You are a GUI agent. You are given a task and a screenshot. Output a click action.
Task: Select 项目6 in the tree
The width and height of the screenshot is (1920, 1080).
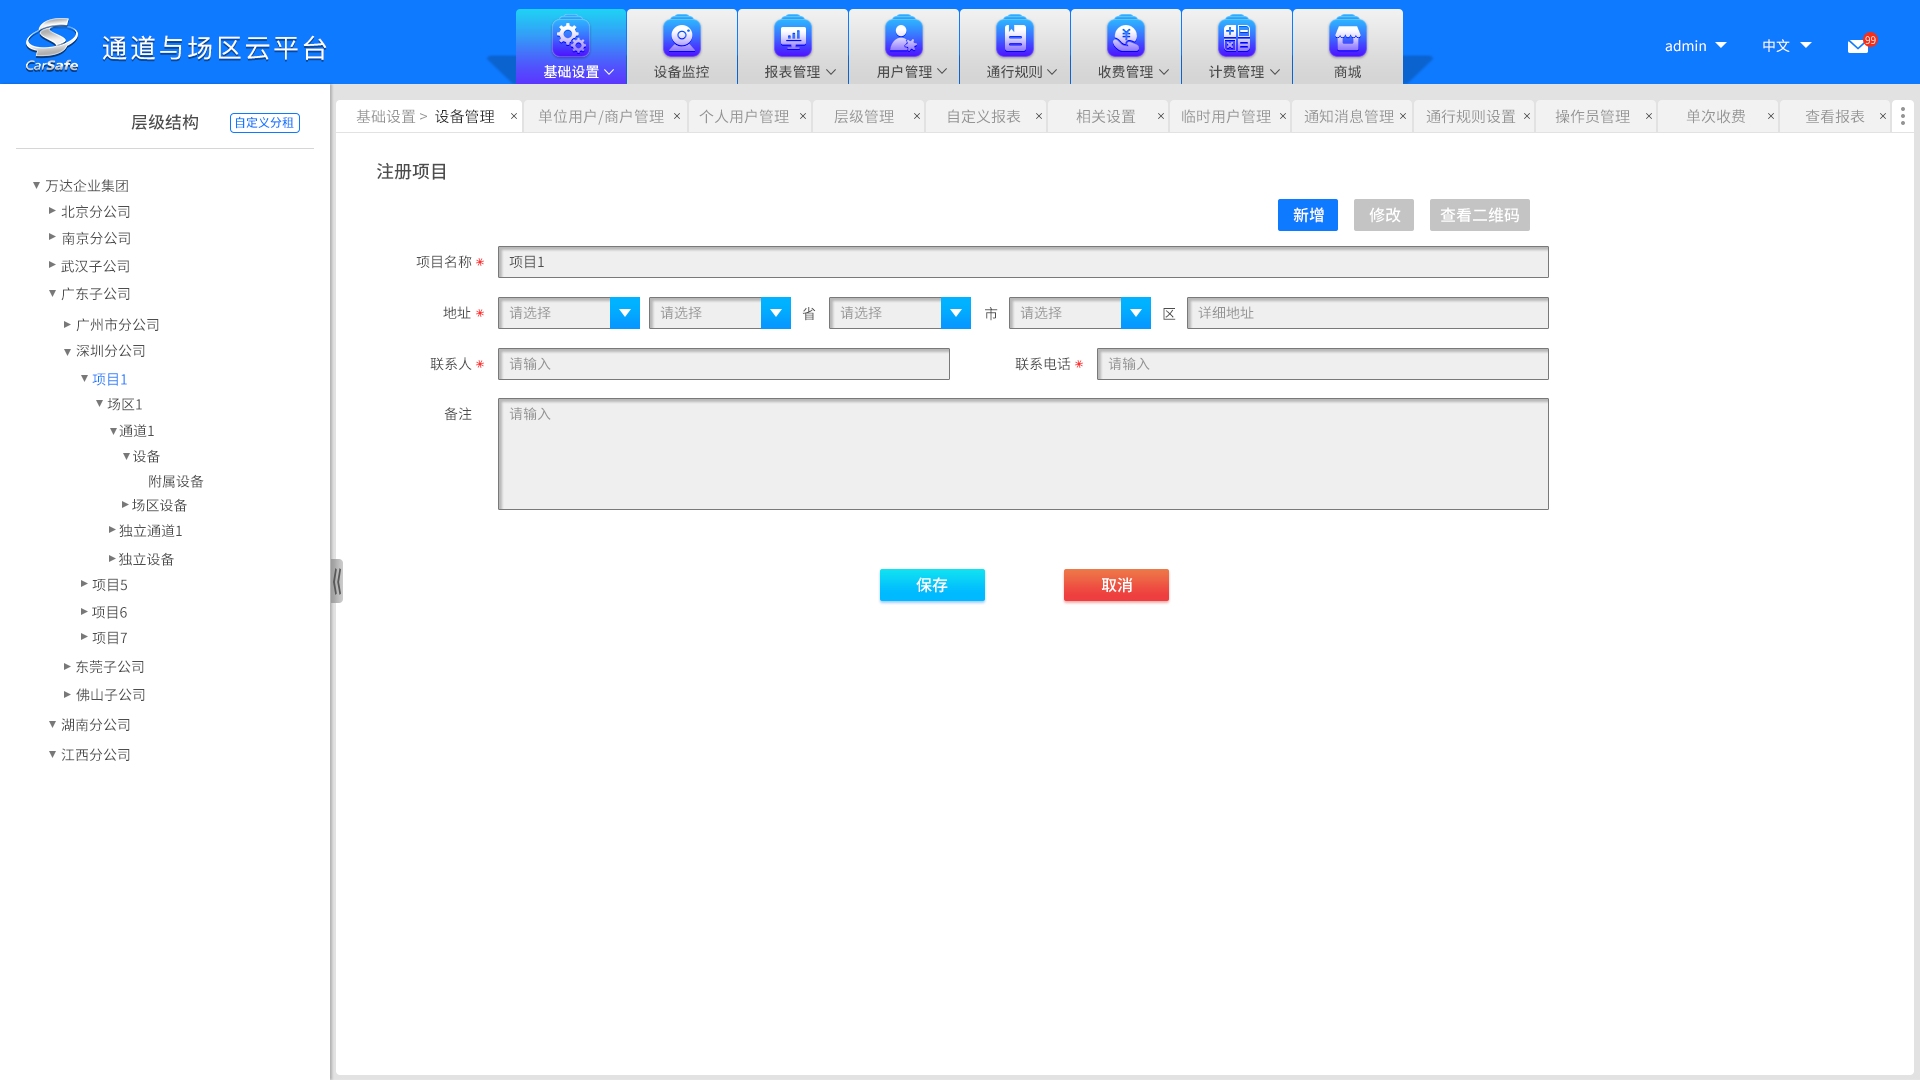110,612
